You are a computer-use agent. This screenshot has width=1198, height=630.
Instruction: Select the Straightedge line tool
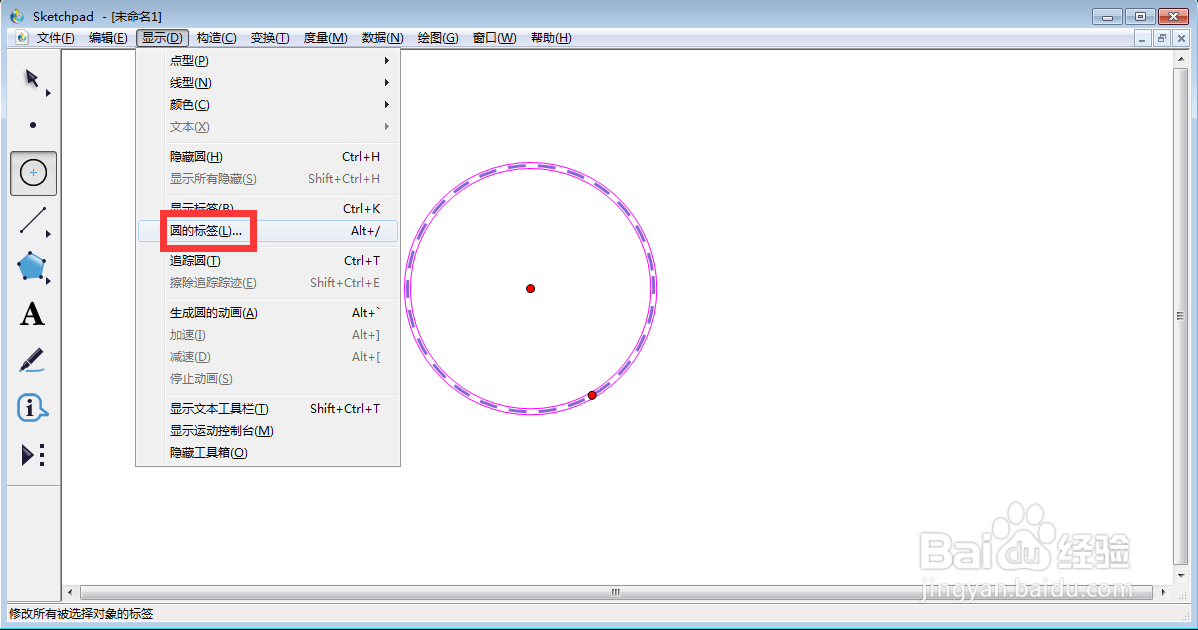point(32,220)
